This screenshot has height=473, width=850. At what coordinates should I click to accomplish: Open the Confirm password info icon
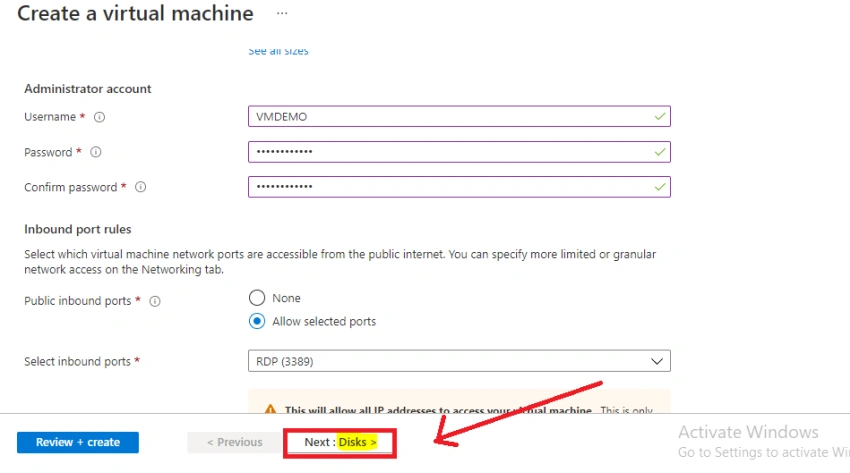[140, 187]
